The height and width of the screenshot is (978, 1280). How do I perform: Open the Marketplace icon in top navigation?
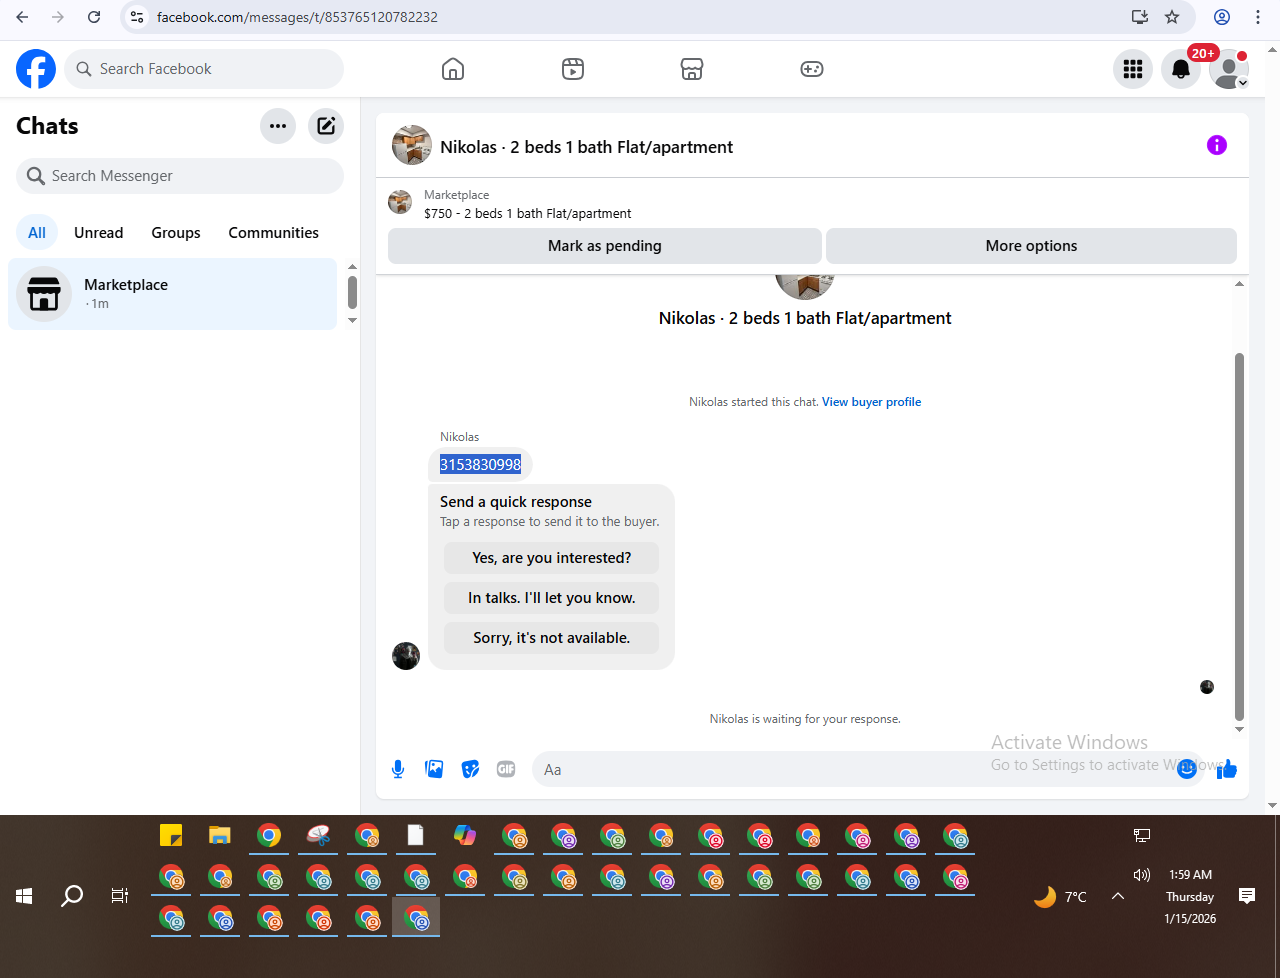(692, 69)
